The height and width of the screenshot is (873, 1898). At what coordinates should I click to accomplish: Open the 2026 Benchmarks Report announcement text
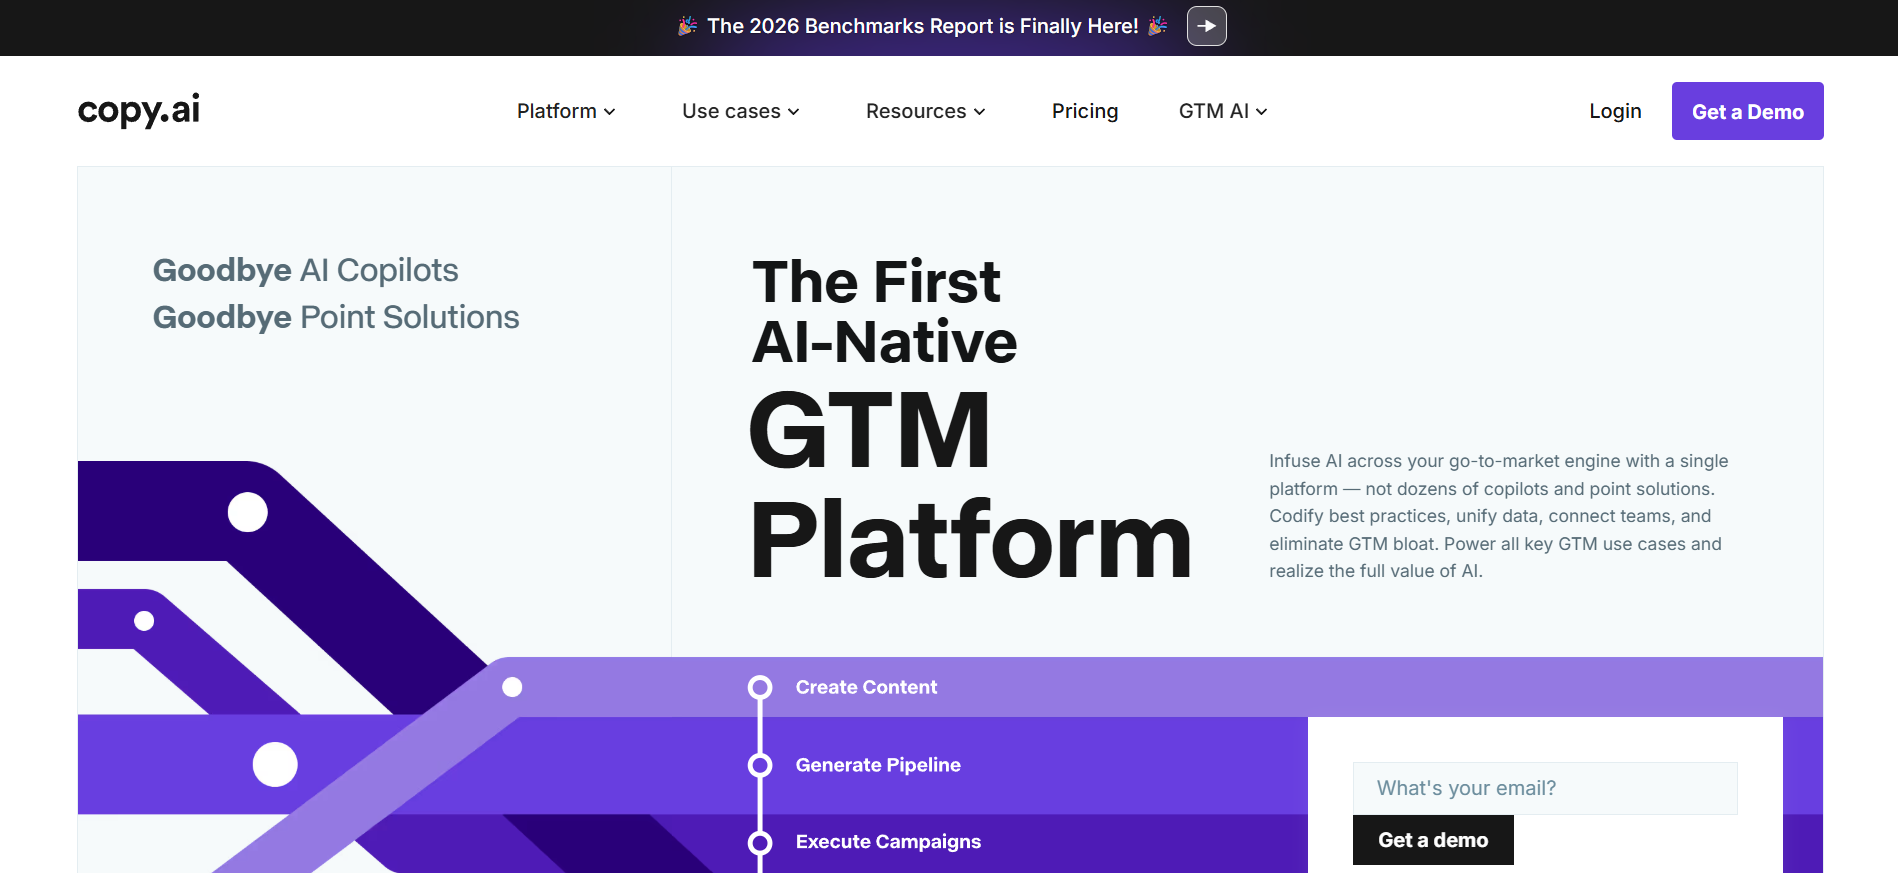tap(923, 26)
